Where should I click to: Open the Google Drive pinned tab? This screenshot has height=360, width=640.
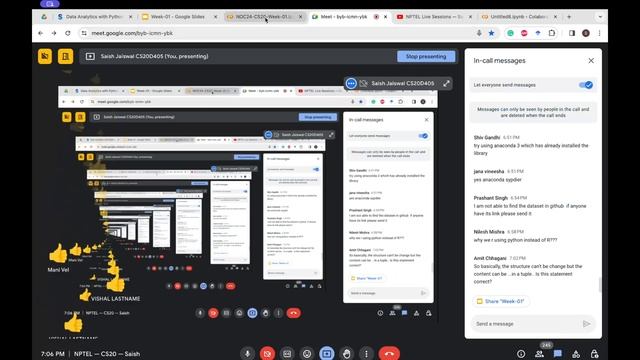click(x=44, y=17)
